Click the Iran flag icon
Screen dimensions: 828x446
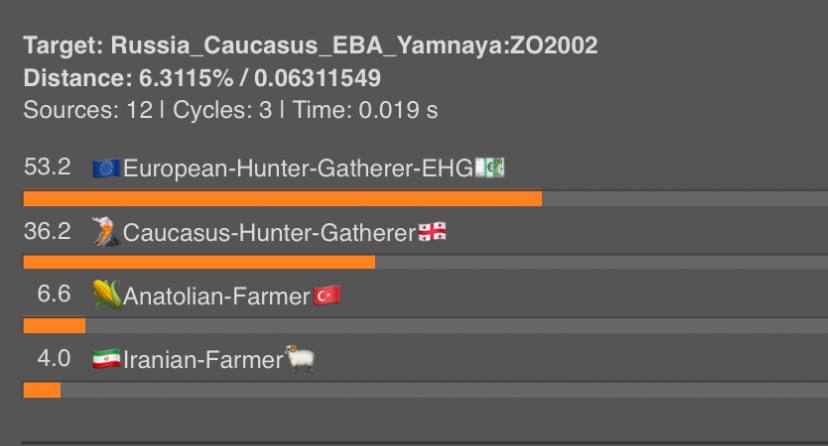point(106,359)
